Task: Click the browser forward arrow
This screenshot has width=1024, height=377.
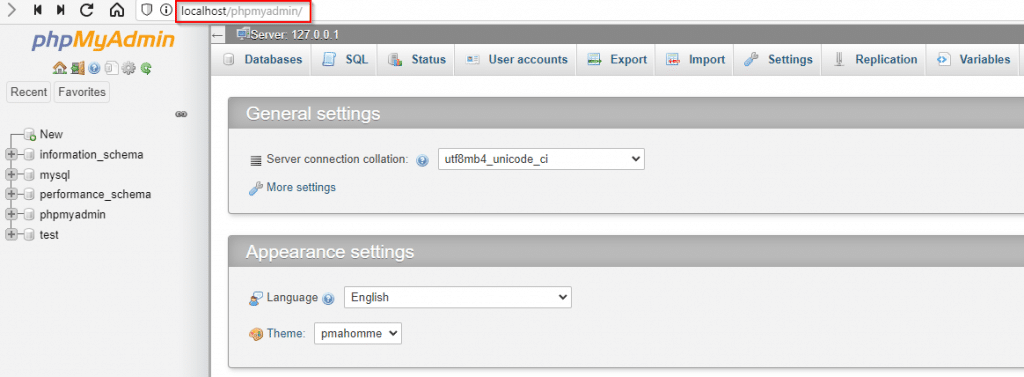Action: pos(11,9)
